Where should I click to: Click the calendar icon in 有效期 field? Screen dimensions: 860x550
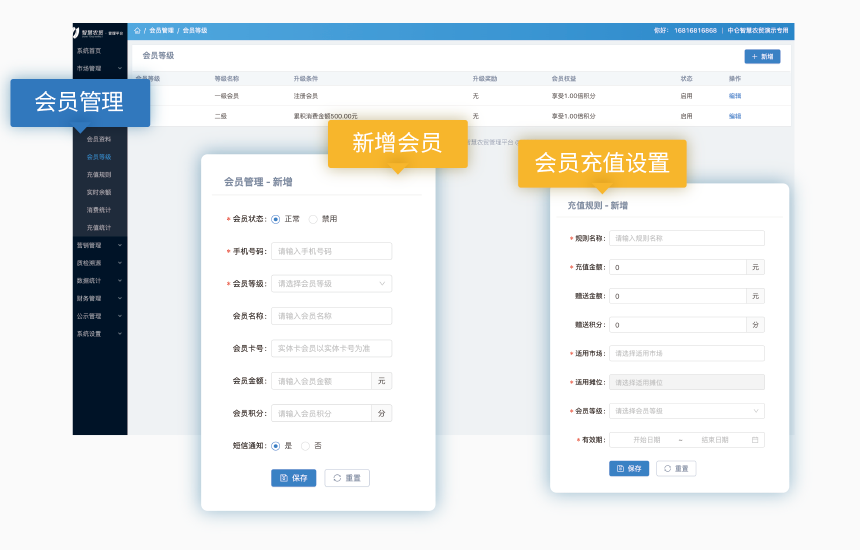tap(755, 440)
